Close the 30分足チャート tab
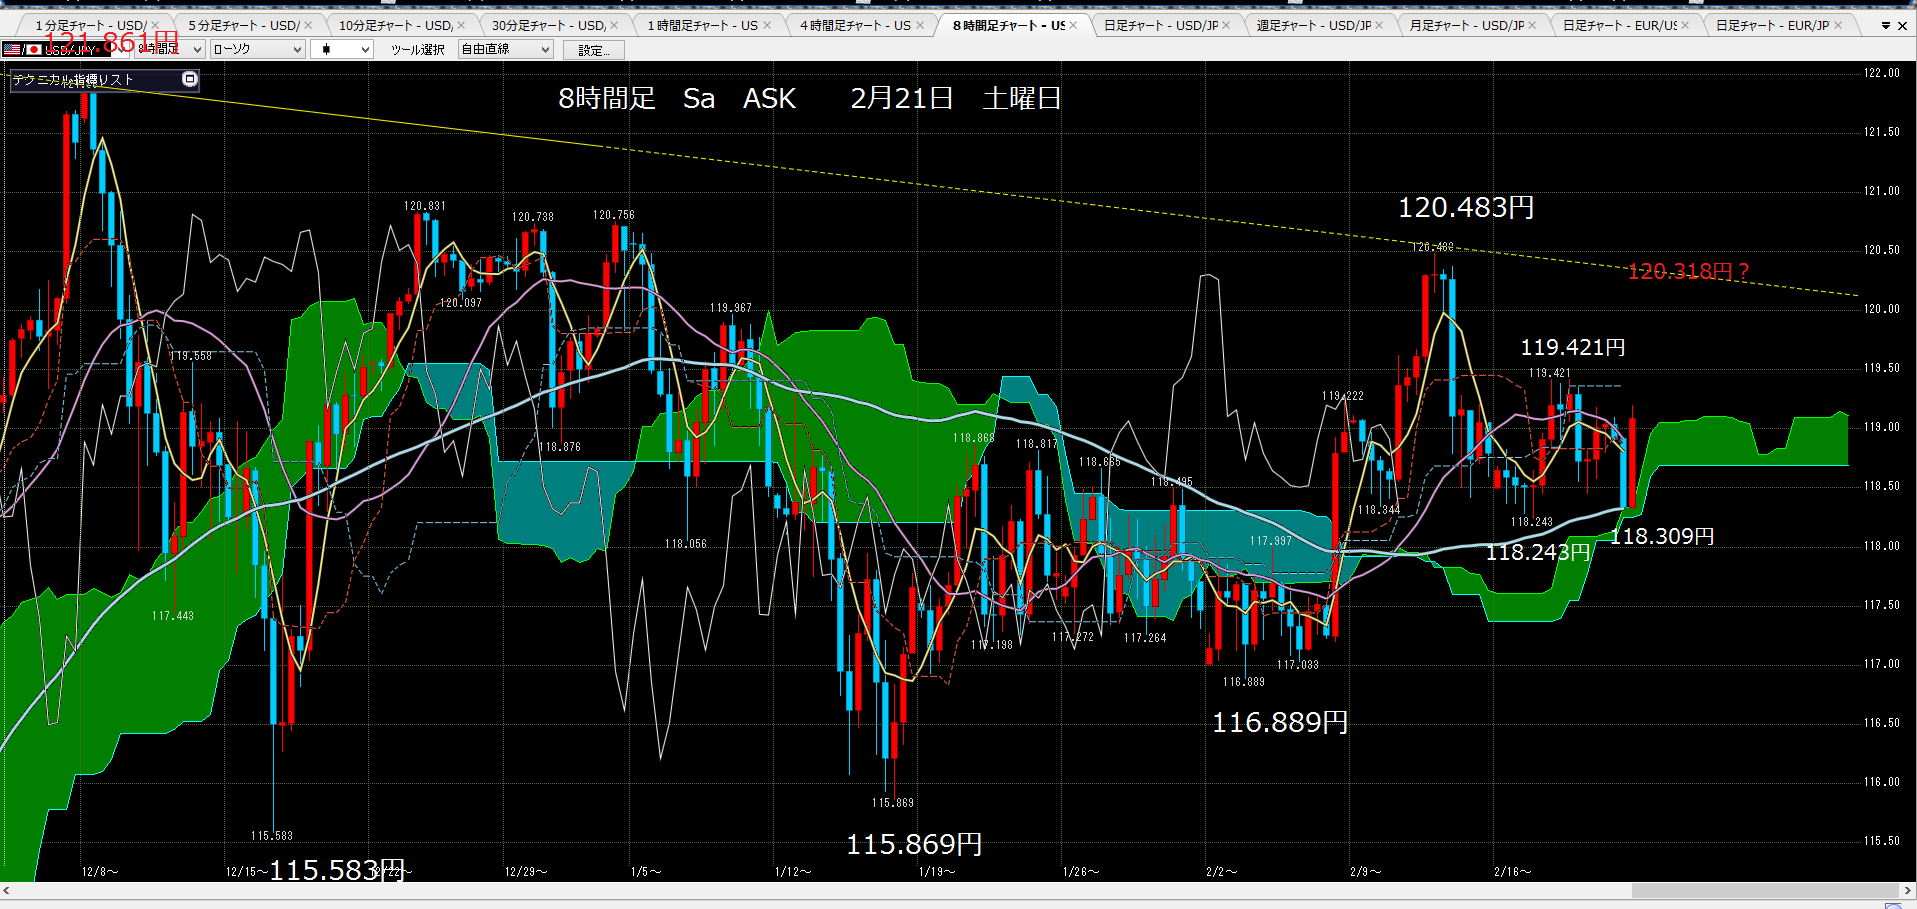Viewport: 1917px width, 909px height. (614, 26)
